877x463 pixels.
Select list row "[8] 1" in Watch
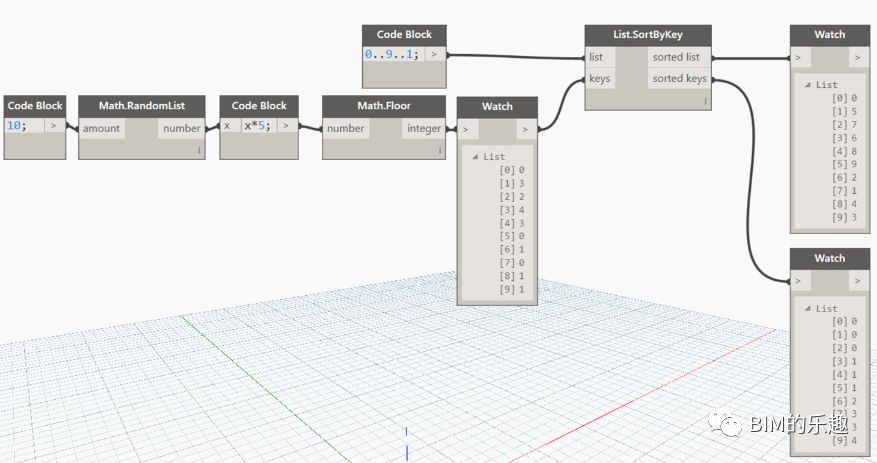click(x=512, y=276)
